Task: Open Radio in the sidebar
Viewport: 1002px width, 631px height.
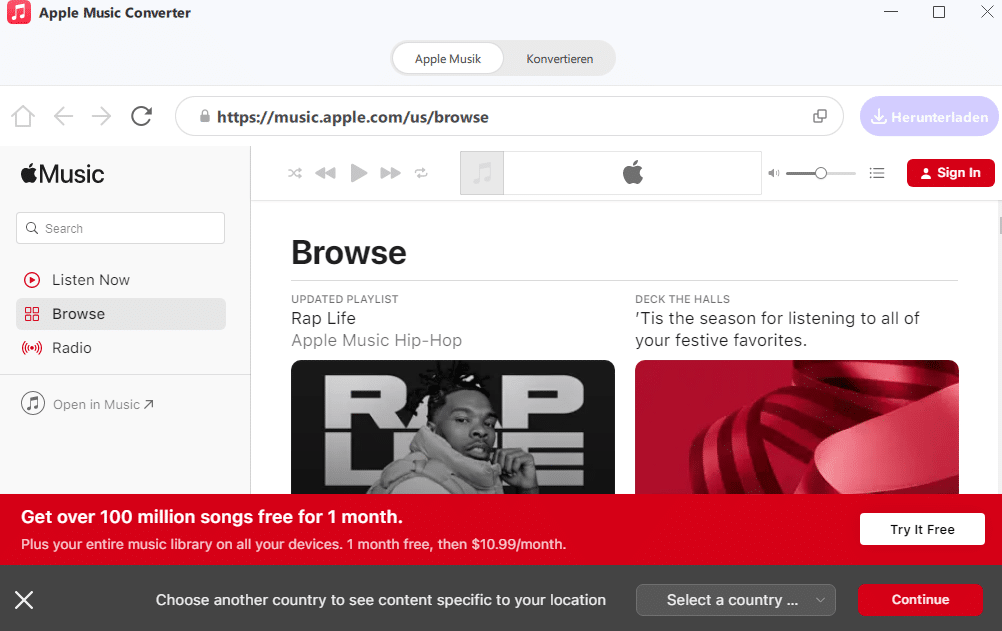Action: 121,348
